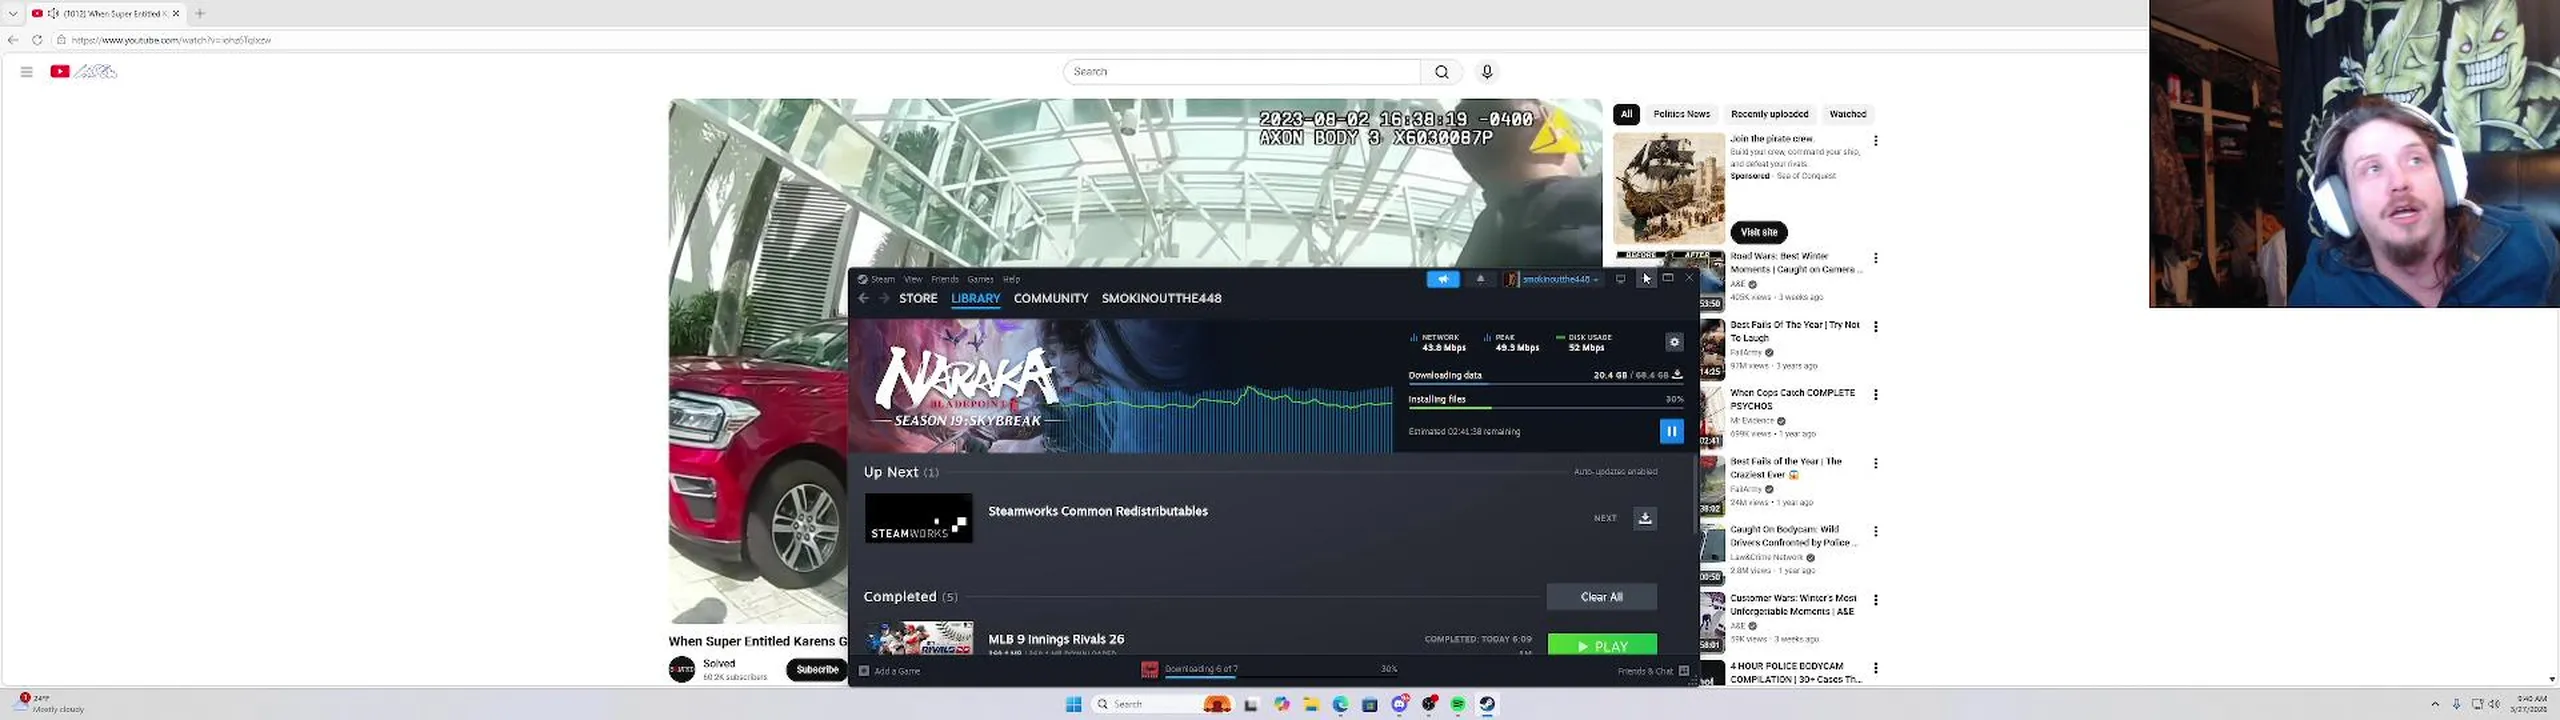Click the Naraka Bladepoint download banner
The image size is (2560, 720).
1120,386
